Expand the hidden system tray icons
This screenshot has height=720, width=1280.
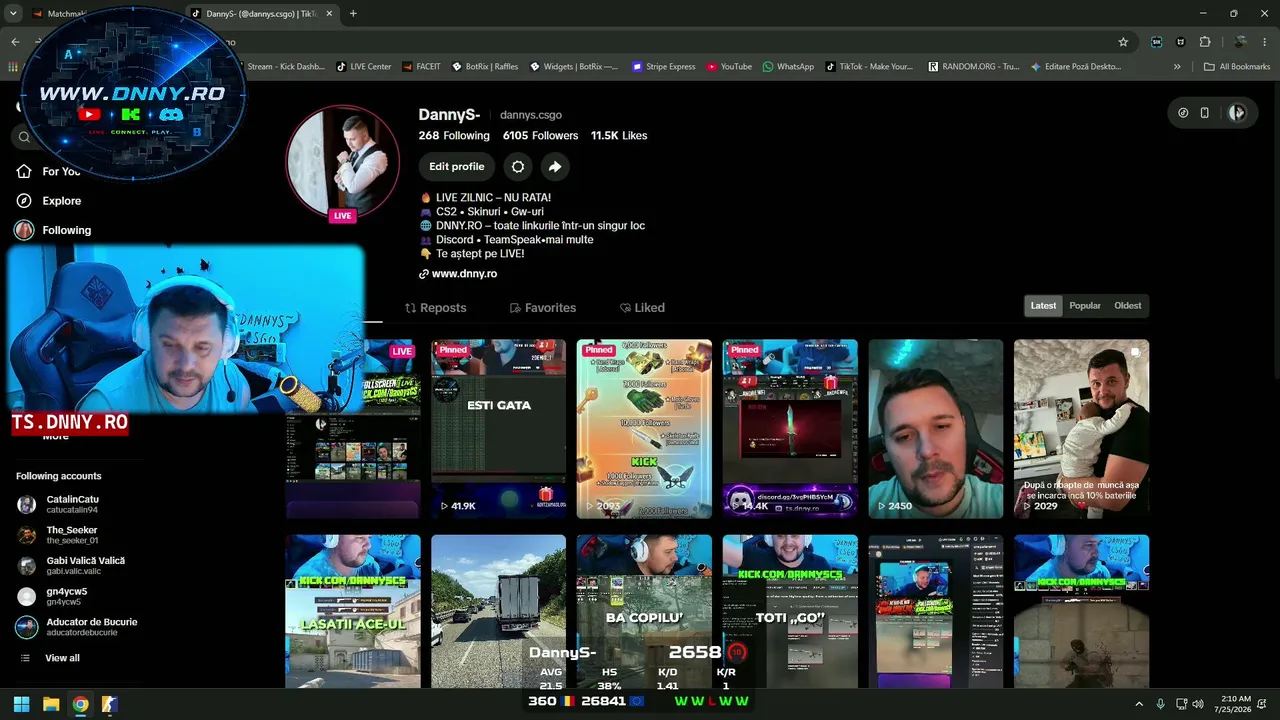[x=1138, y=704]
